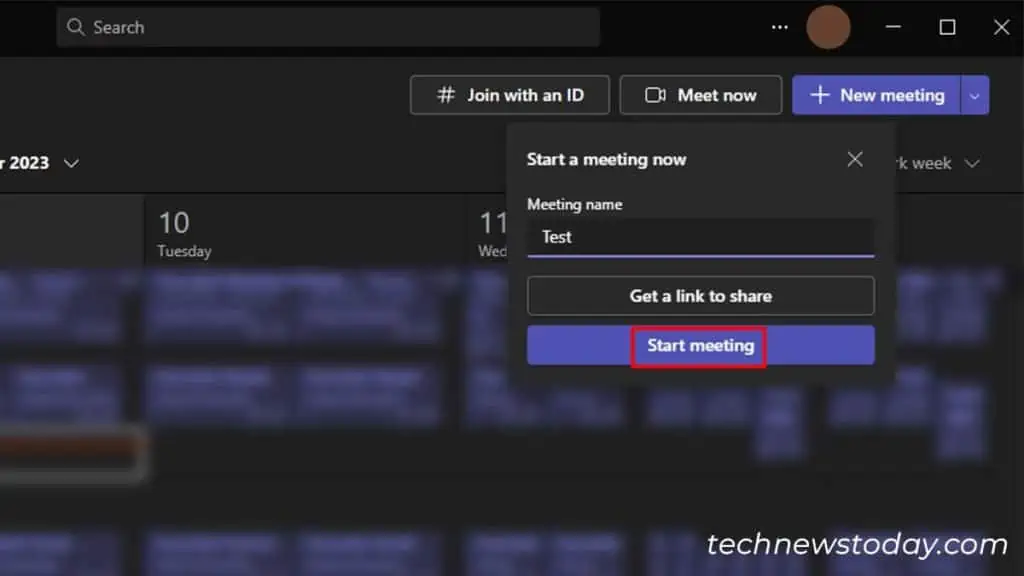1024x576 pixels.
Task: Edit the Meeting name field containing Test
Action: point(700,238)
